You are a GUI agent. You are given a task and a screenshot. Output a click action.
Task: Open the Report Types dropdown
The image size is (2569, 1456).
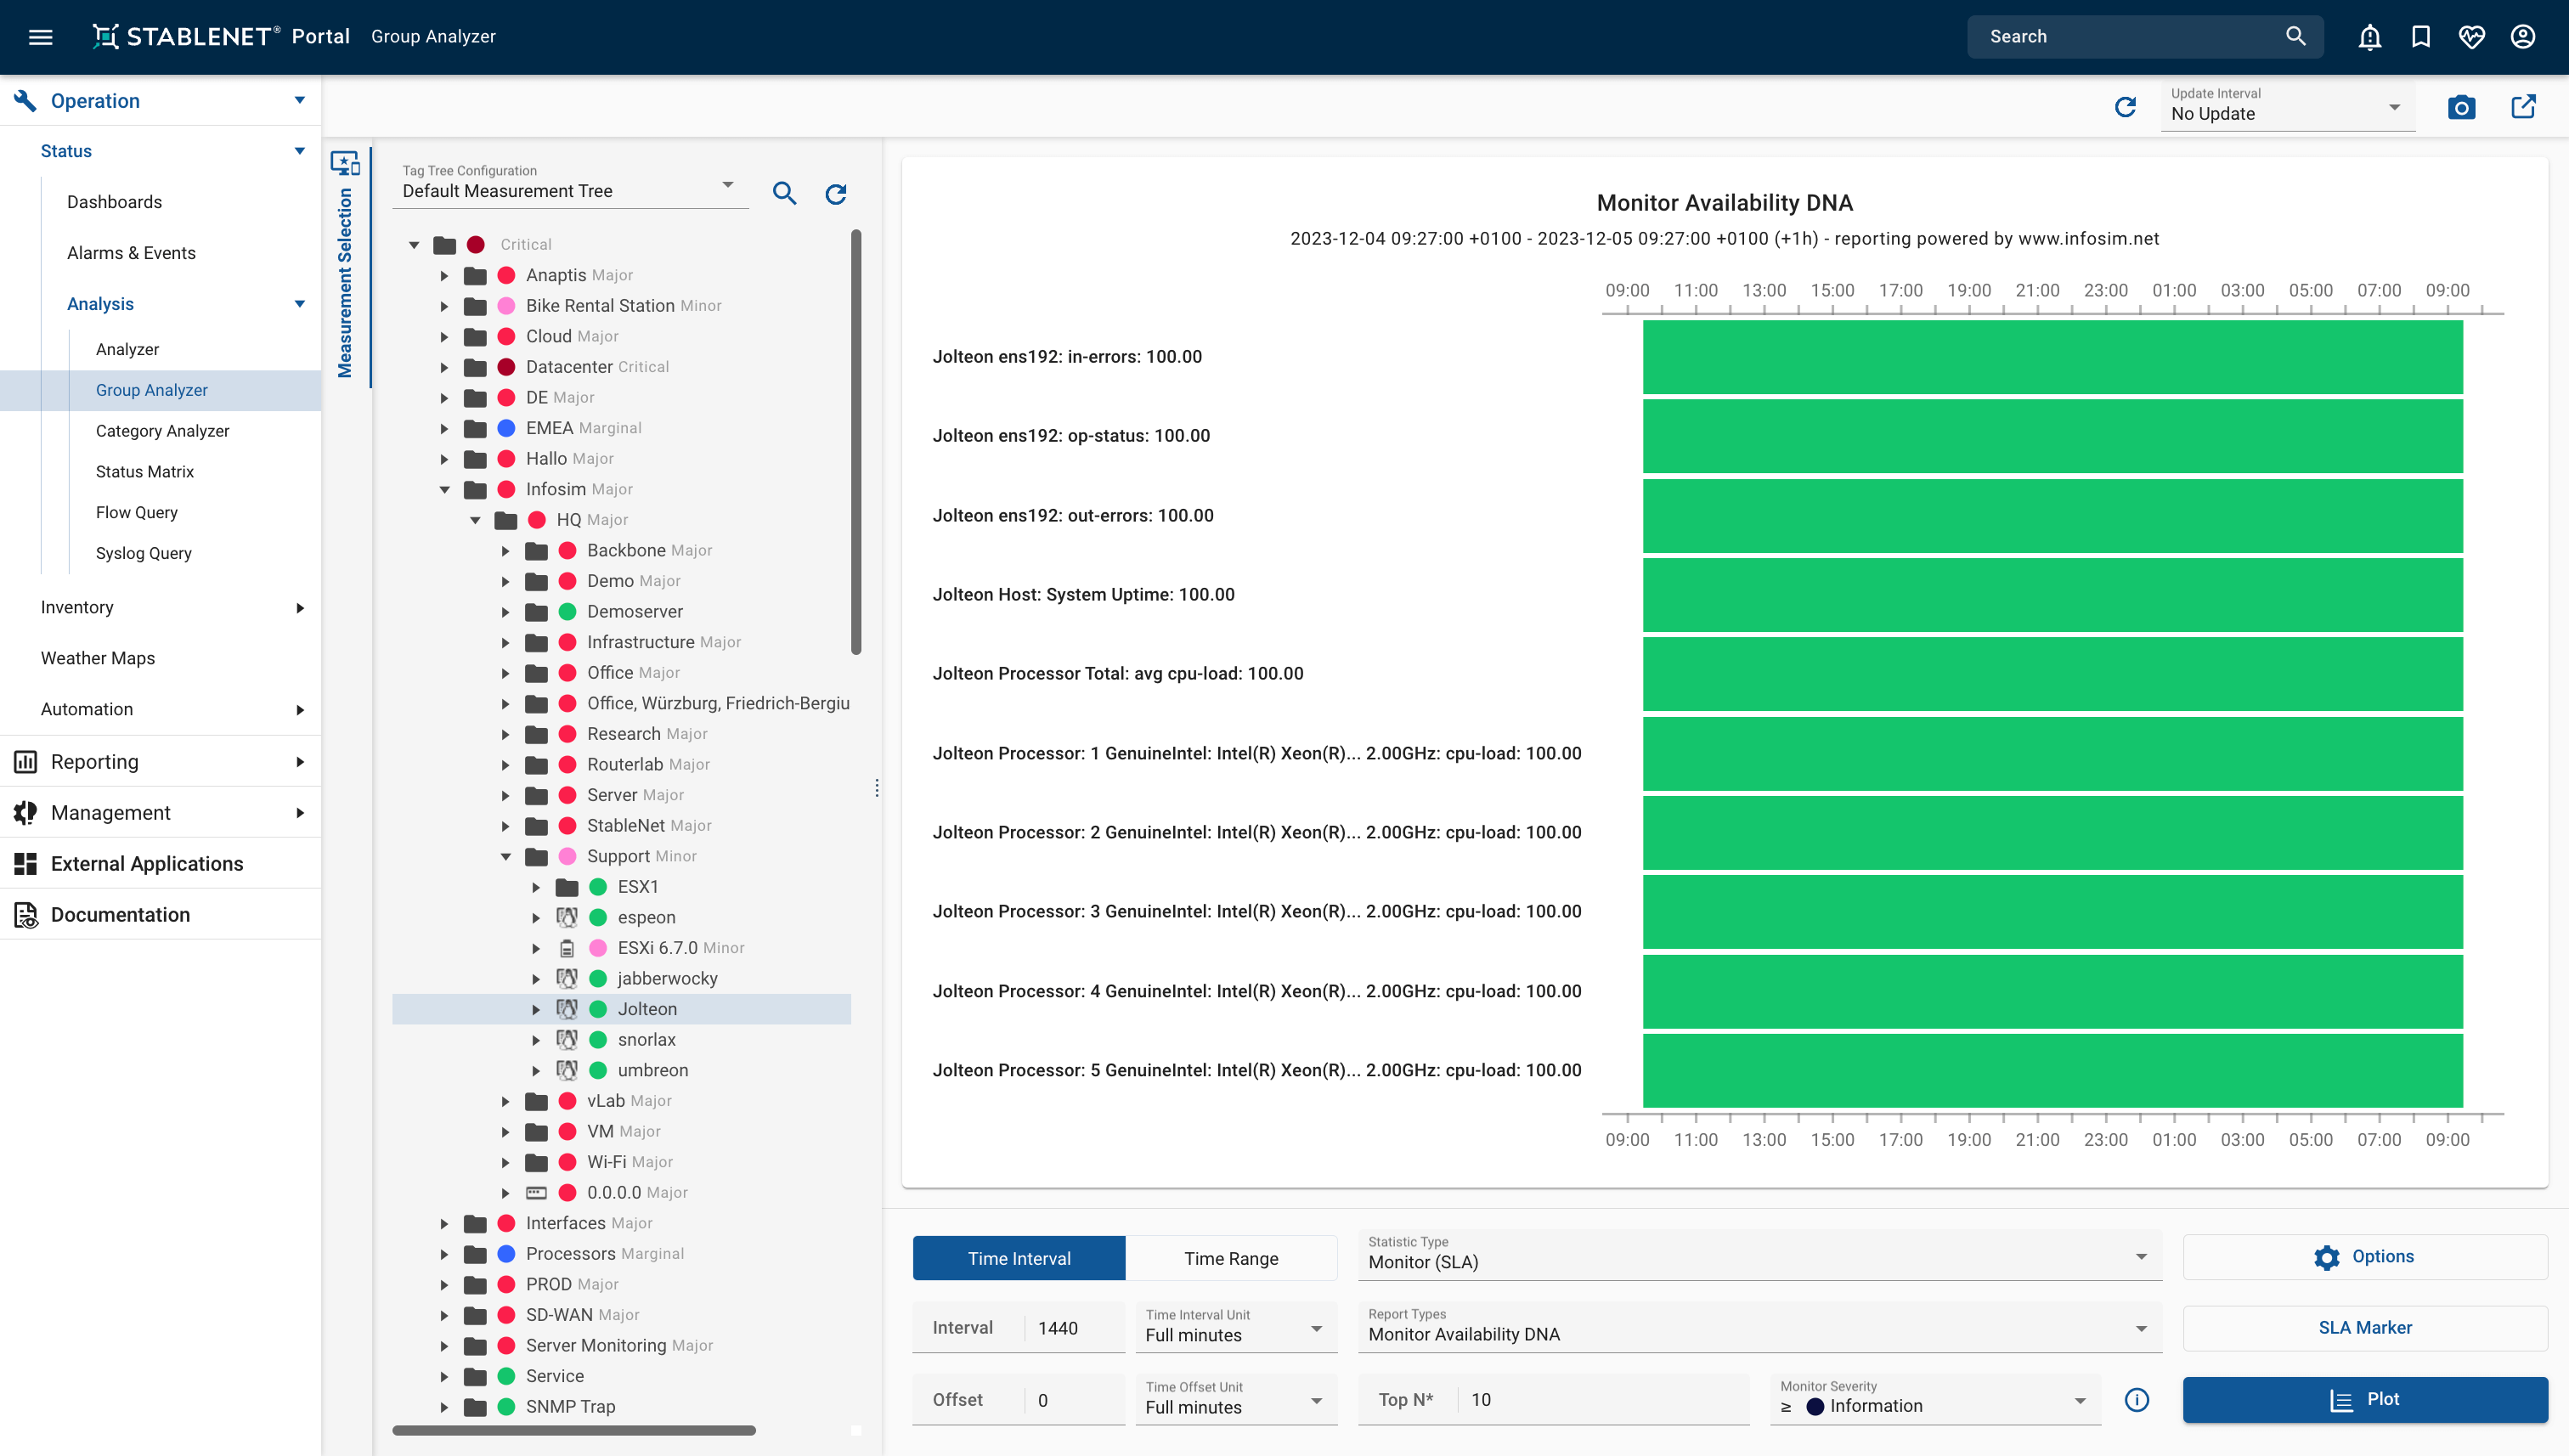[x=1759, y=1326]
